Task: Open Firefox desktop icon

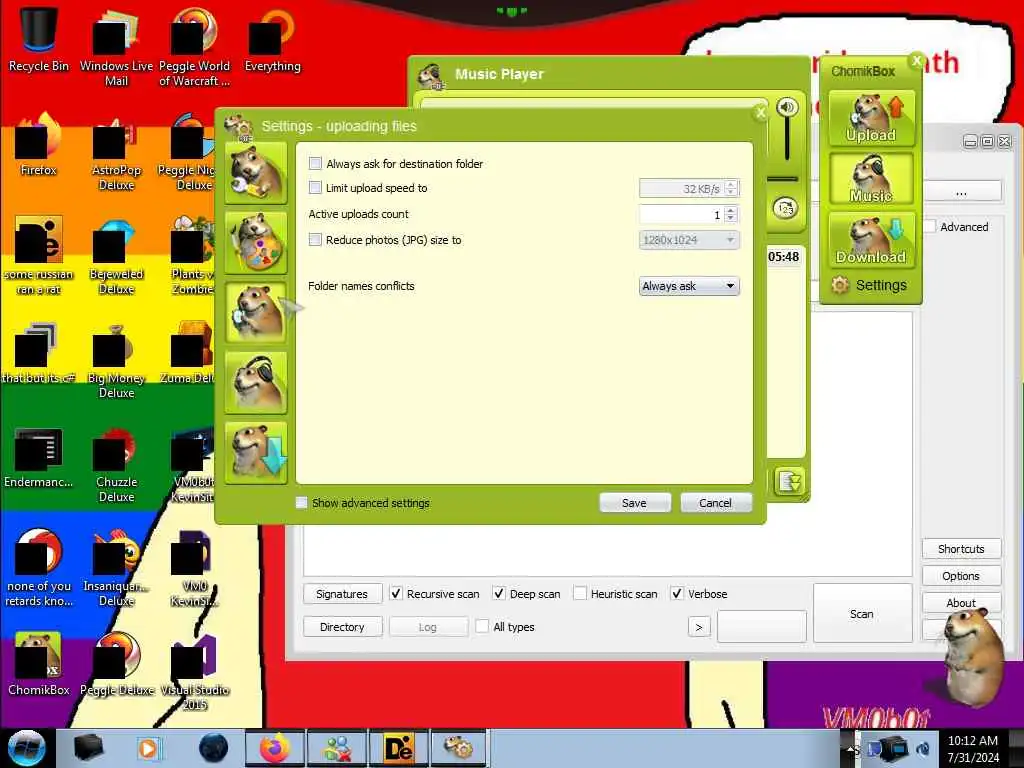Action: 39,145
